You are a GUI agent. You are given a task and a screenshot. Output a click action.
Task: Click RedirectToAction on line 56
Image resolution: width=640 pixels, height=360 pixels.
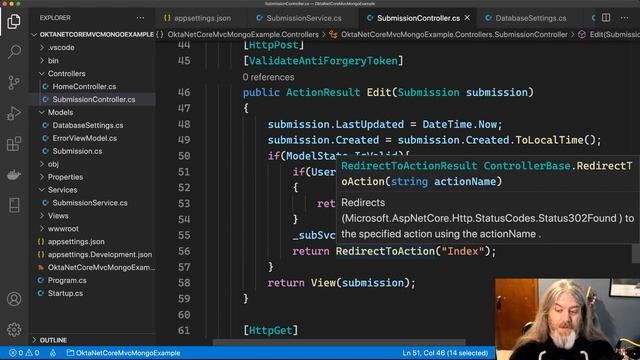pos(385,251)
